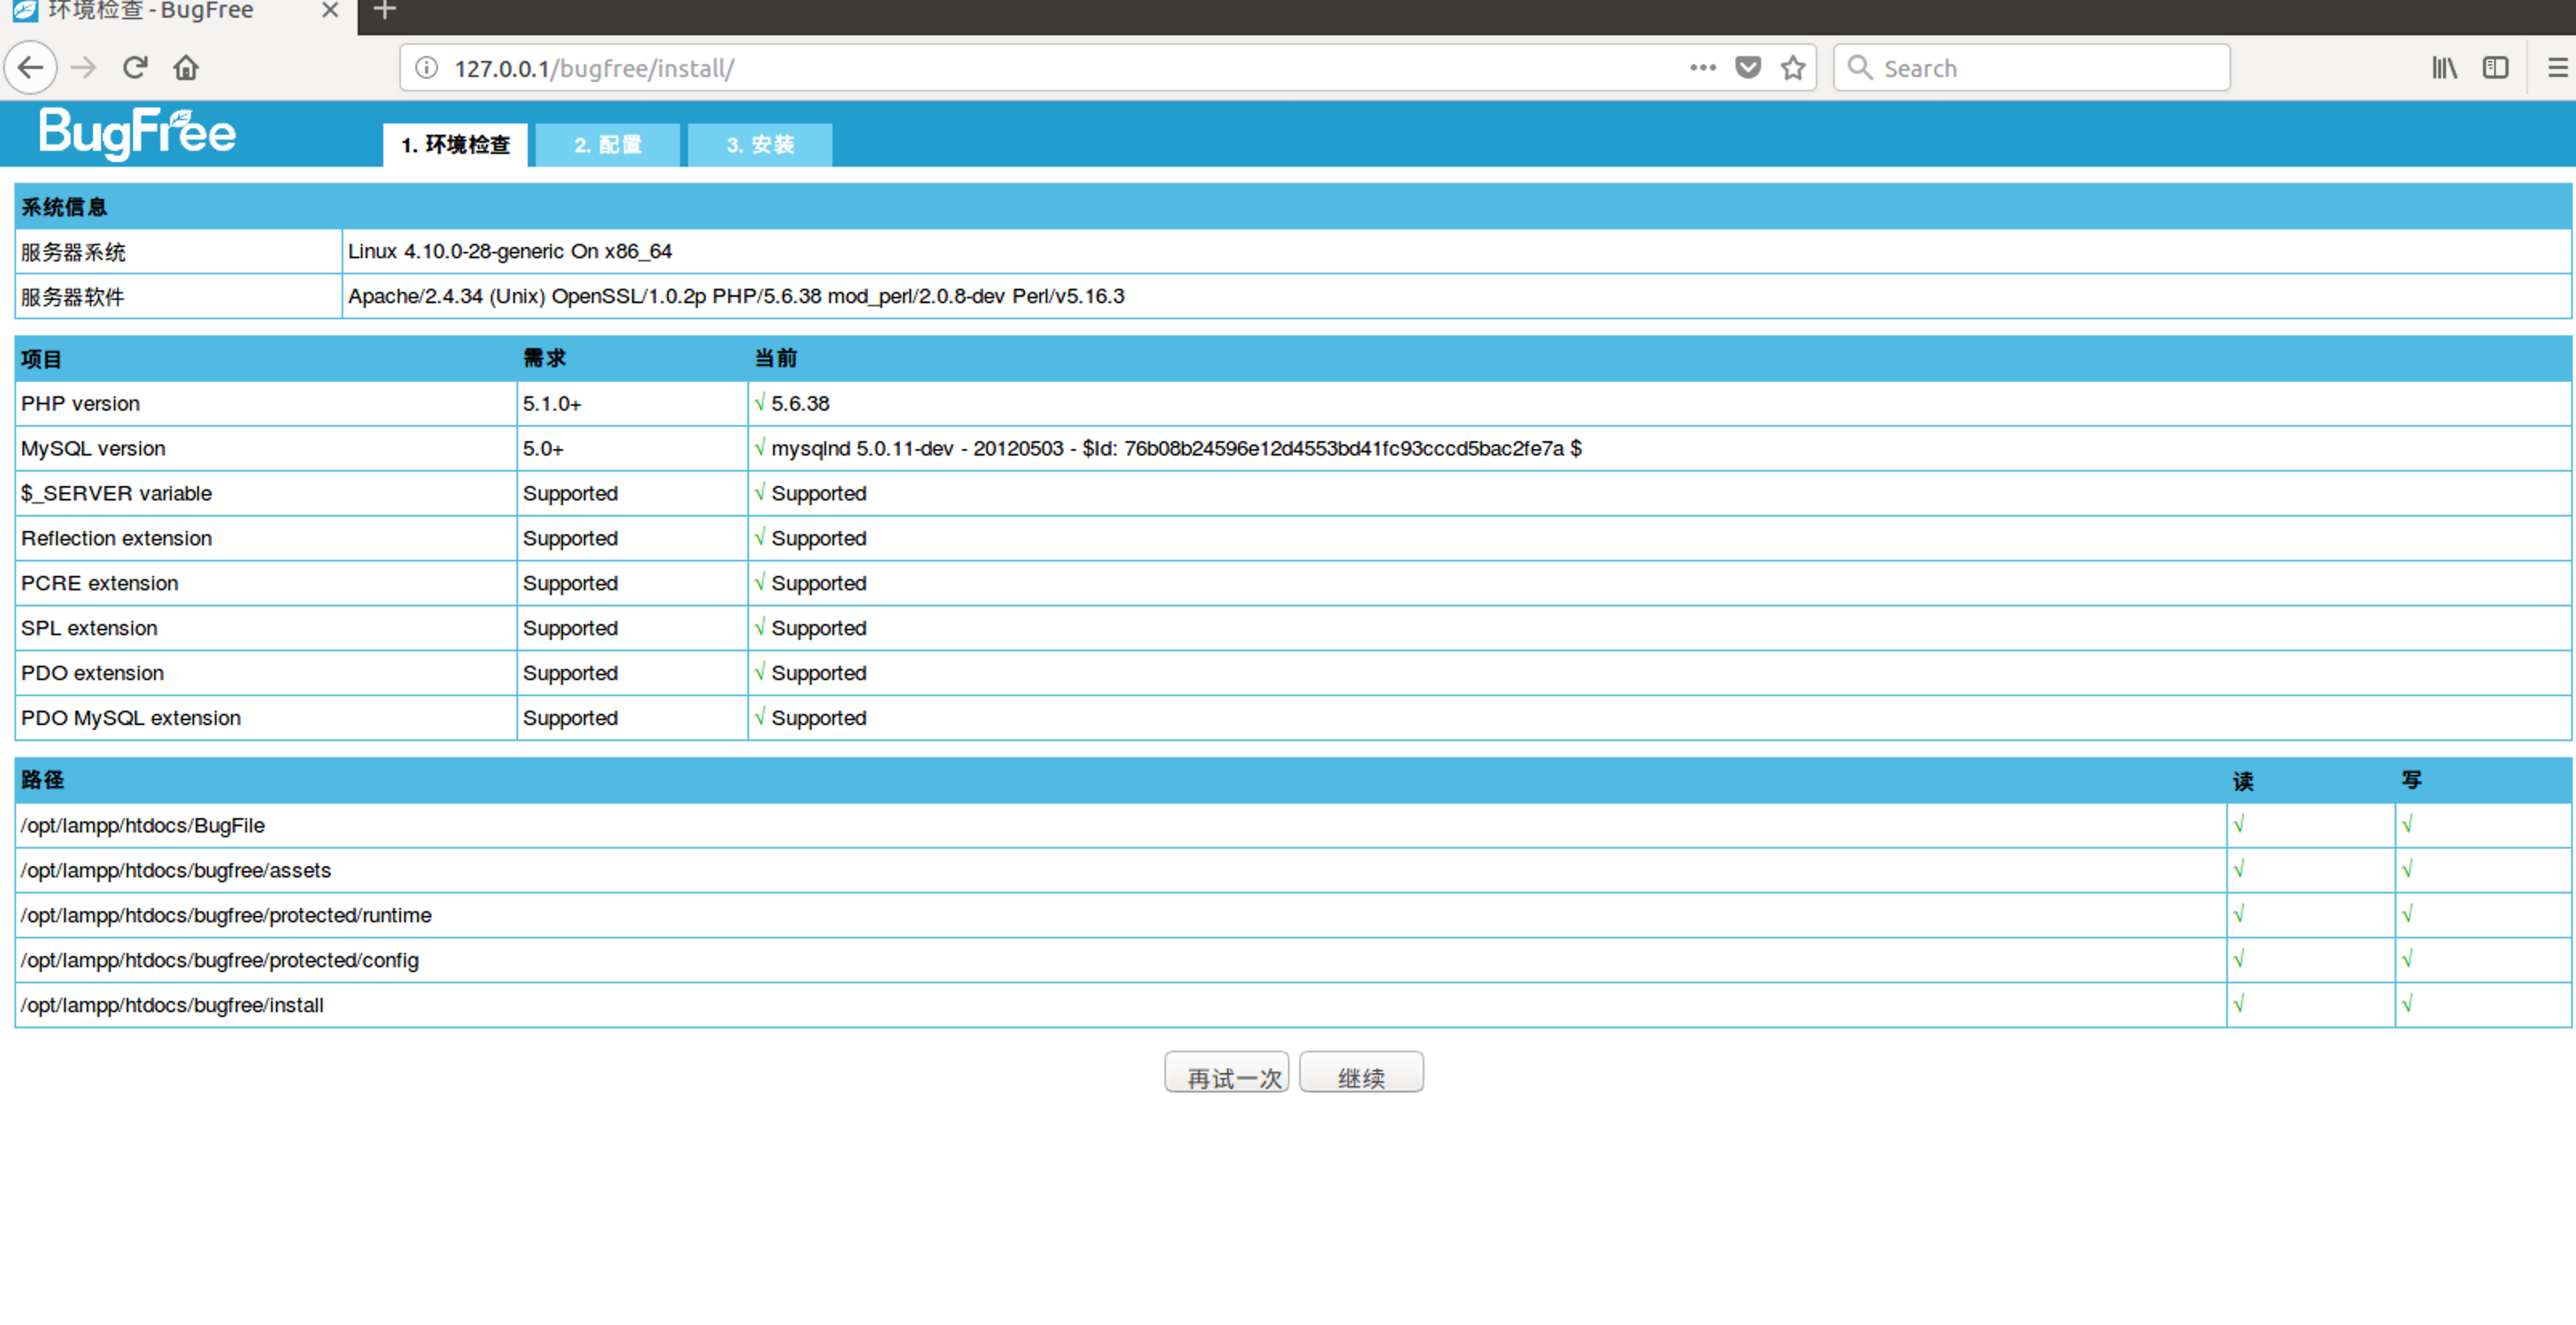
Task: Close the BugFree browser tab
Action: 330,11
